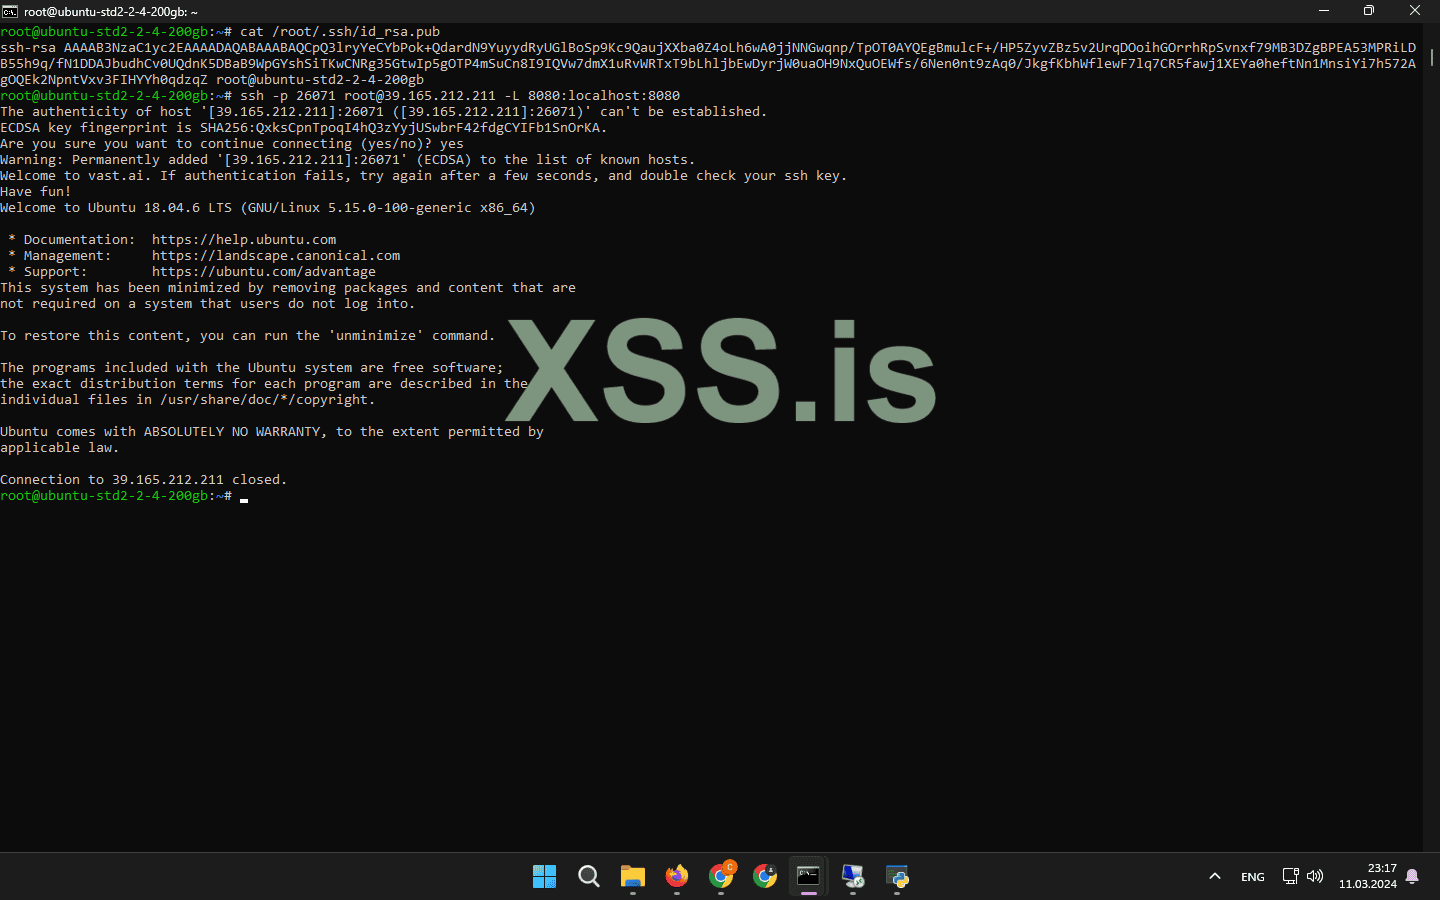Open the volume speaker tray icon
The width and height of the screenshot is (1440, 900).
1315,876
